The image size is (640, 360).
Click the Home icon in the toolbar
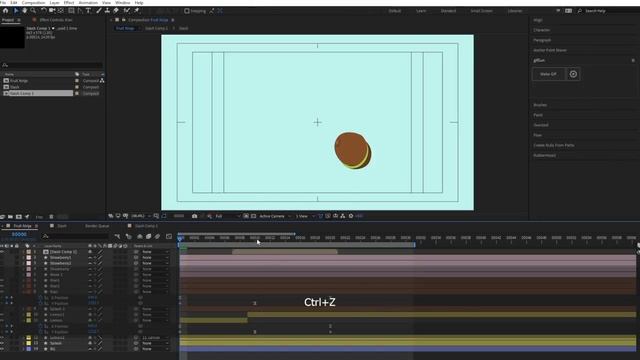pyautogui.click(x=6, y=11)
